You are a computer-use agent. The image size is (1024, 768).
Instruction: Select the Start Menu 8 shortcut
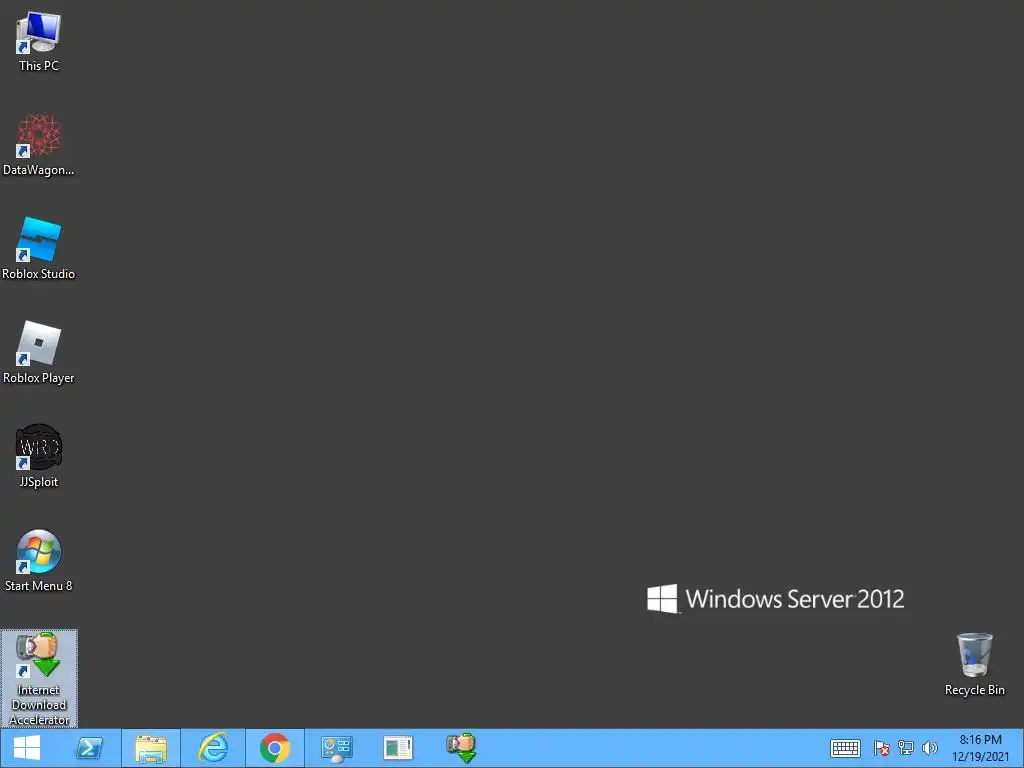(x=39, y=560)
